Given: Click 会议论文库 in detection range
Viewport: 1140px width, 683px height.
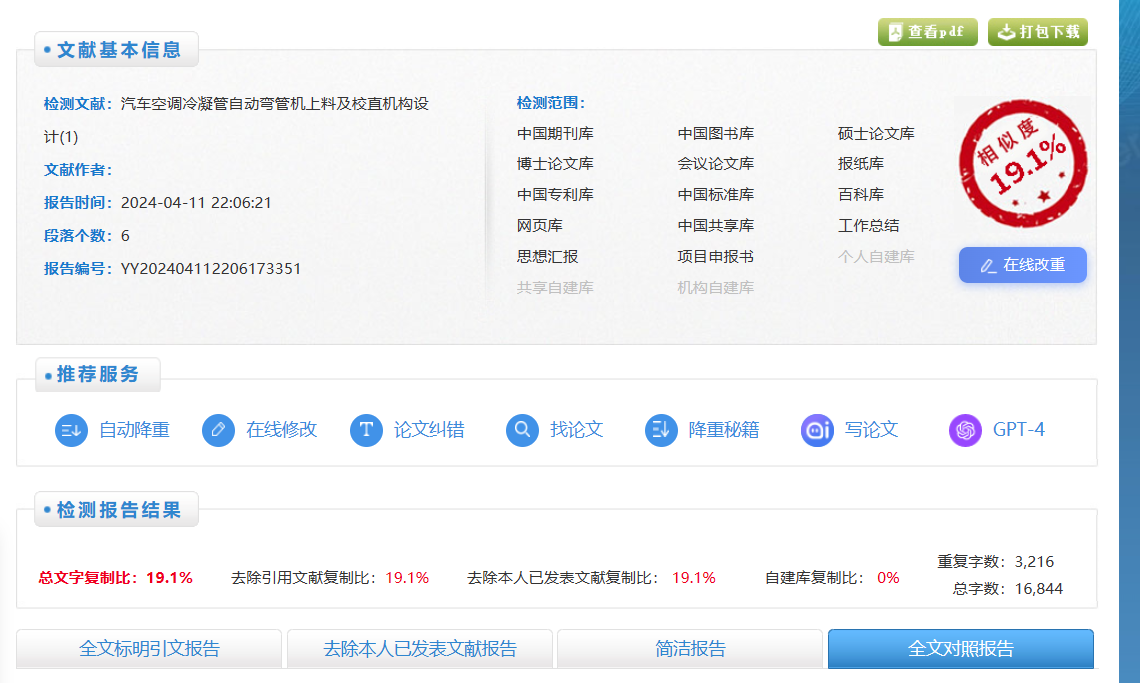Looking at the screenshot, I should 715,164.
